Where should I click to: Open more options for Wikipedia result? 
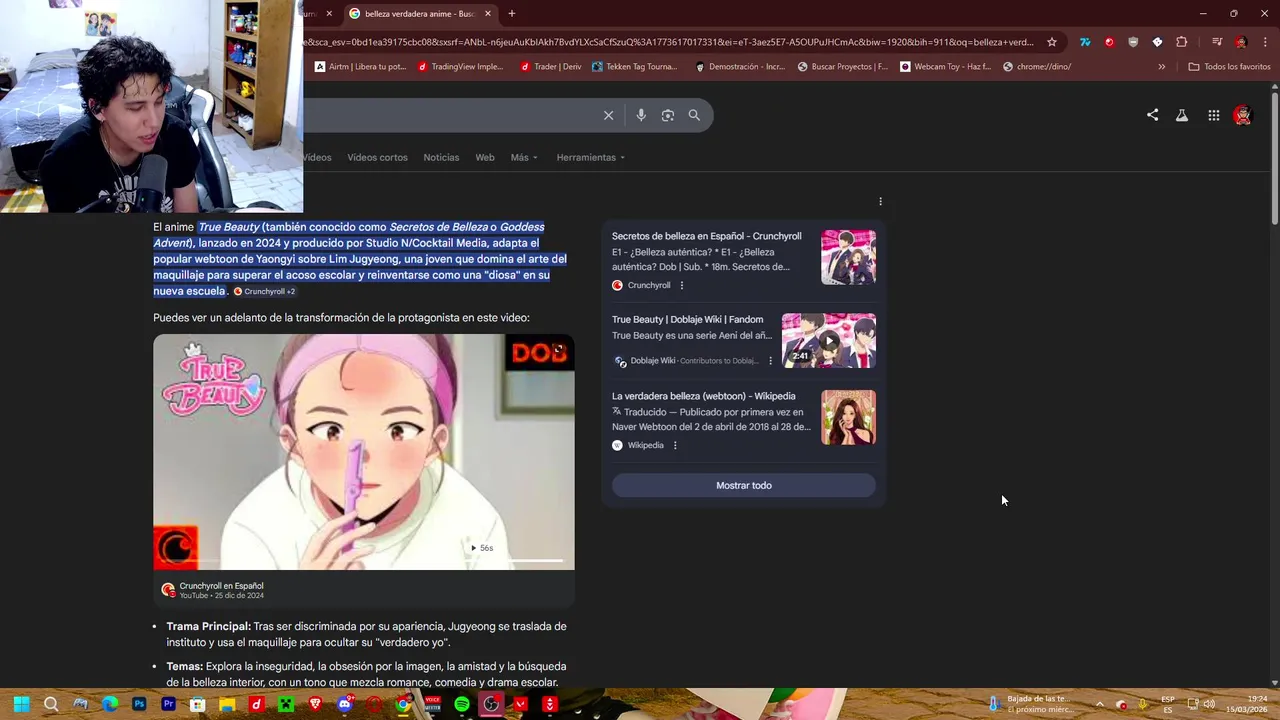coord(675,445)
